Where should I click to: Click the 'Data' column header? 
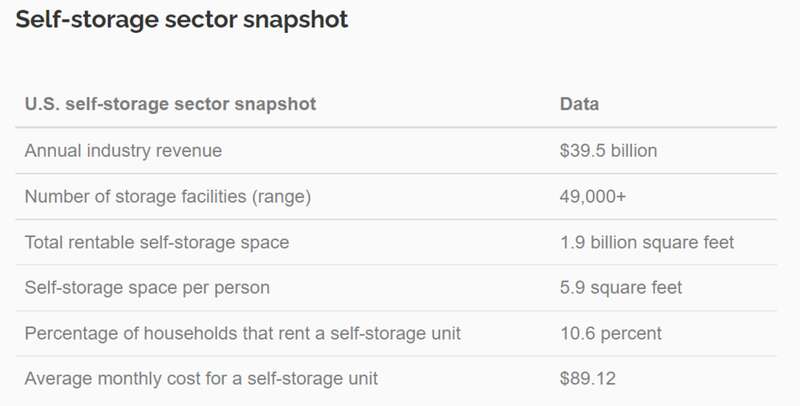pyautogui.click(x=580, y=104)
